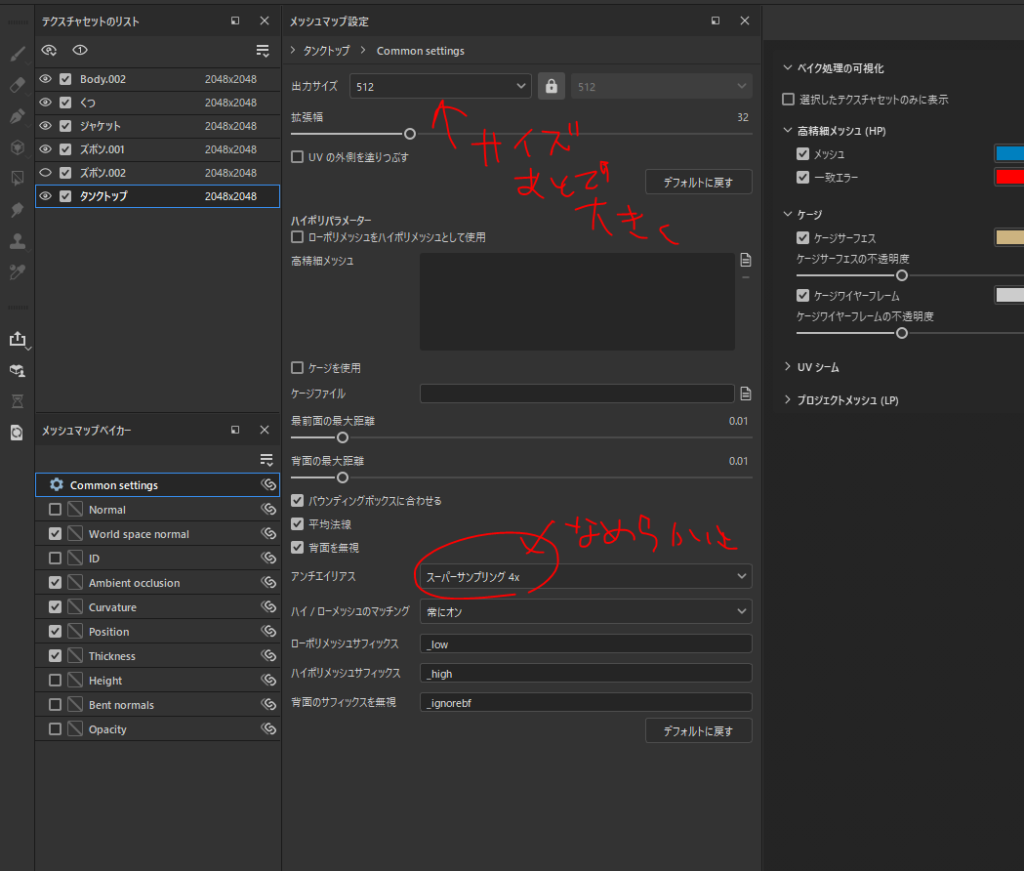This screenshot has width=1024, height=871.
Task: Click into the ローポリメッシュサフィックス _low field
Action: [x=585, y=644]
